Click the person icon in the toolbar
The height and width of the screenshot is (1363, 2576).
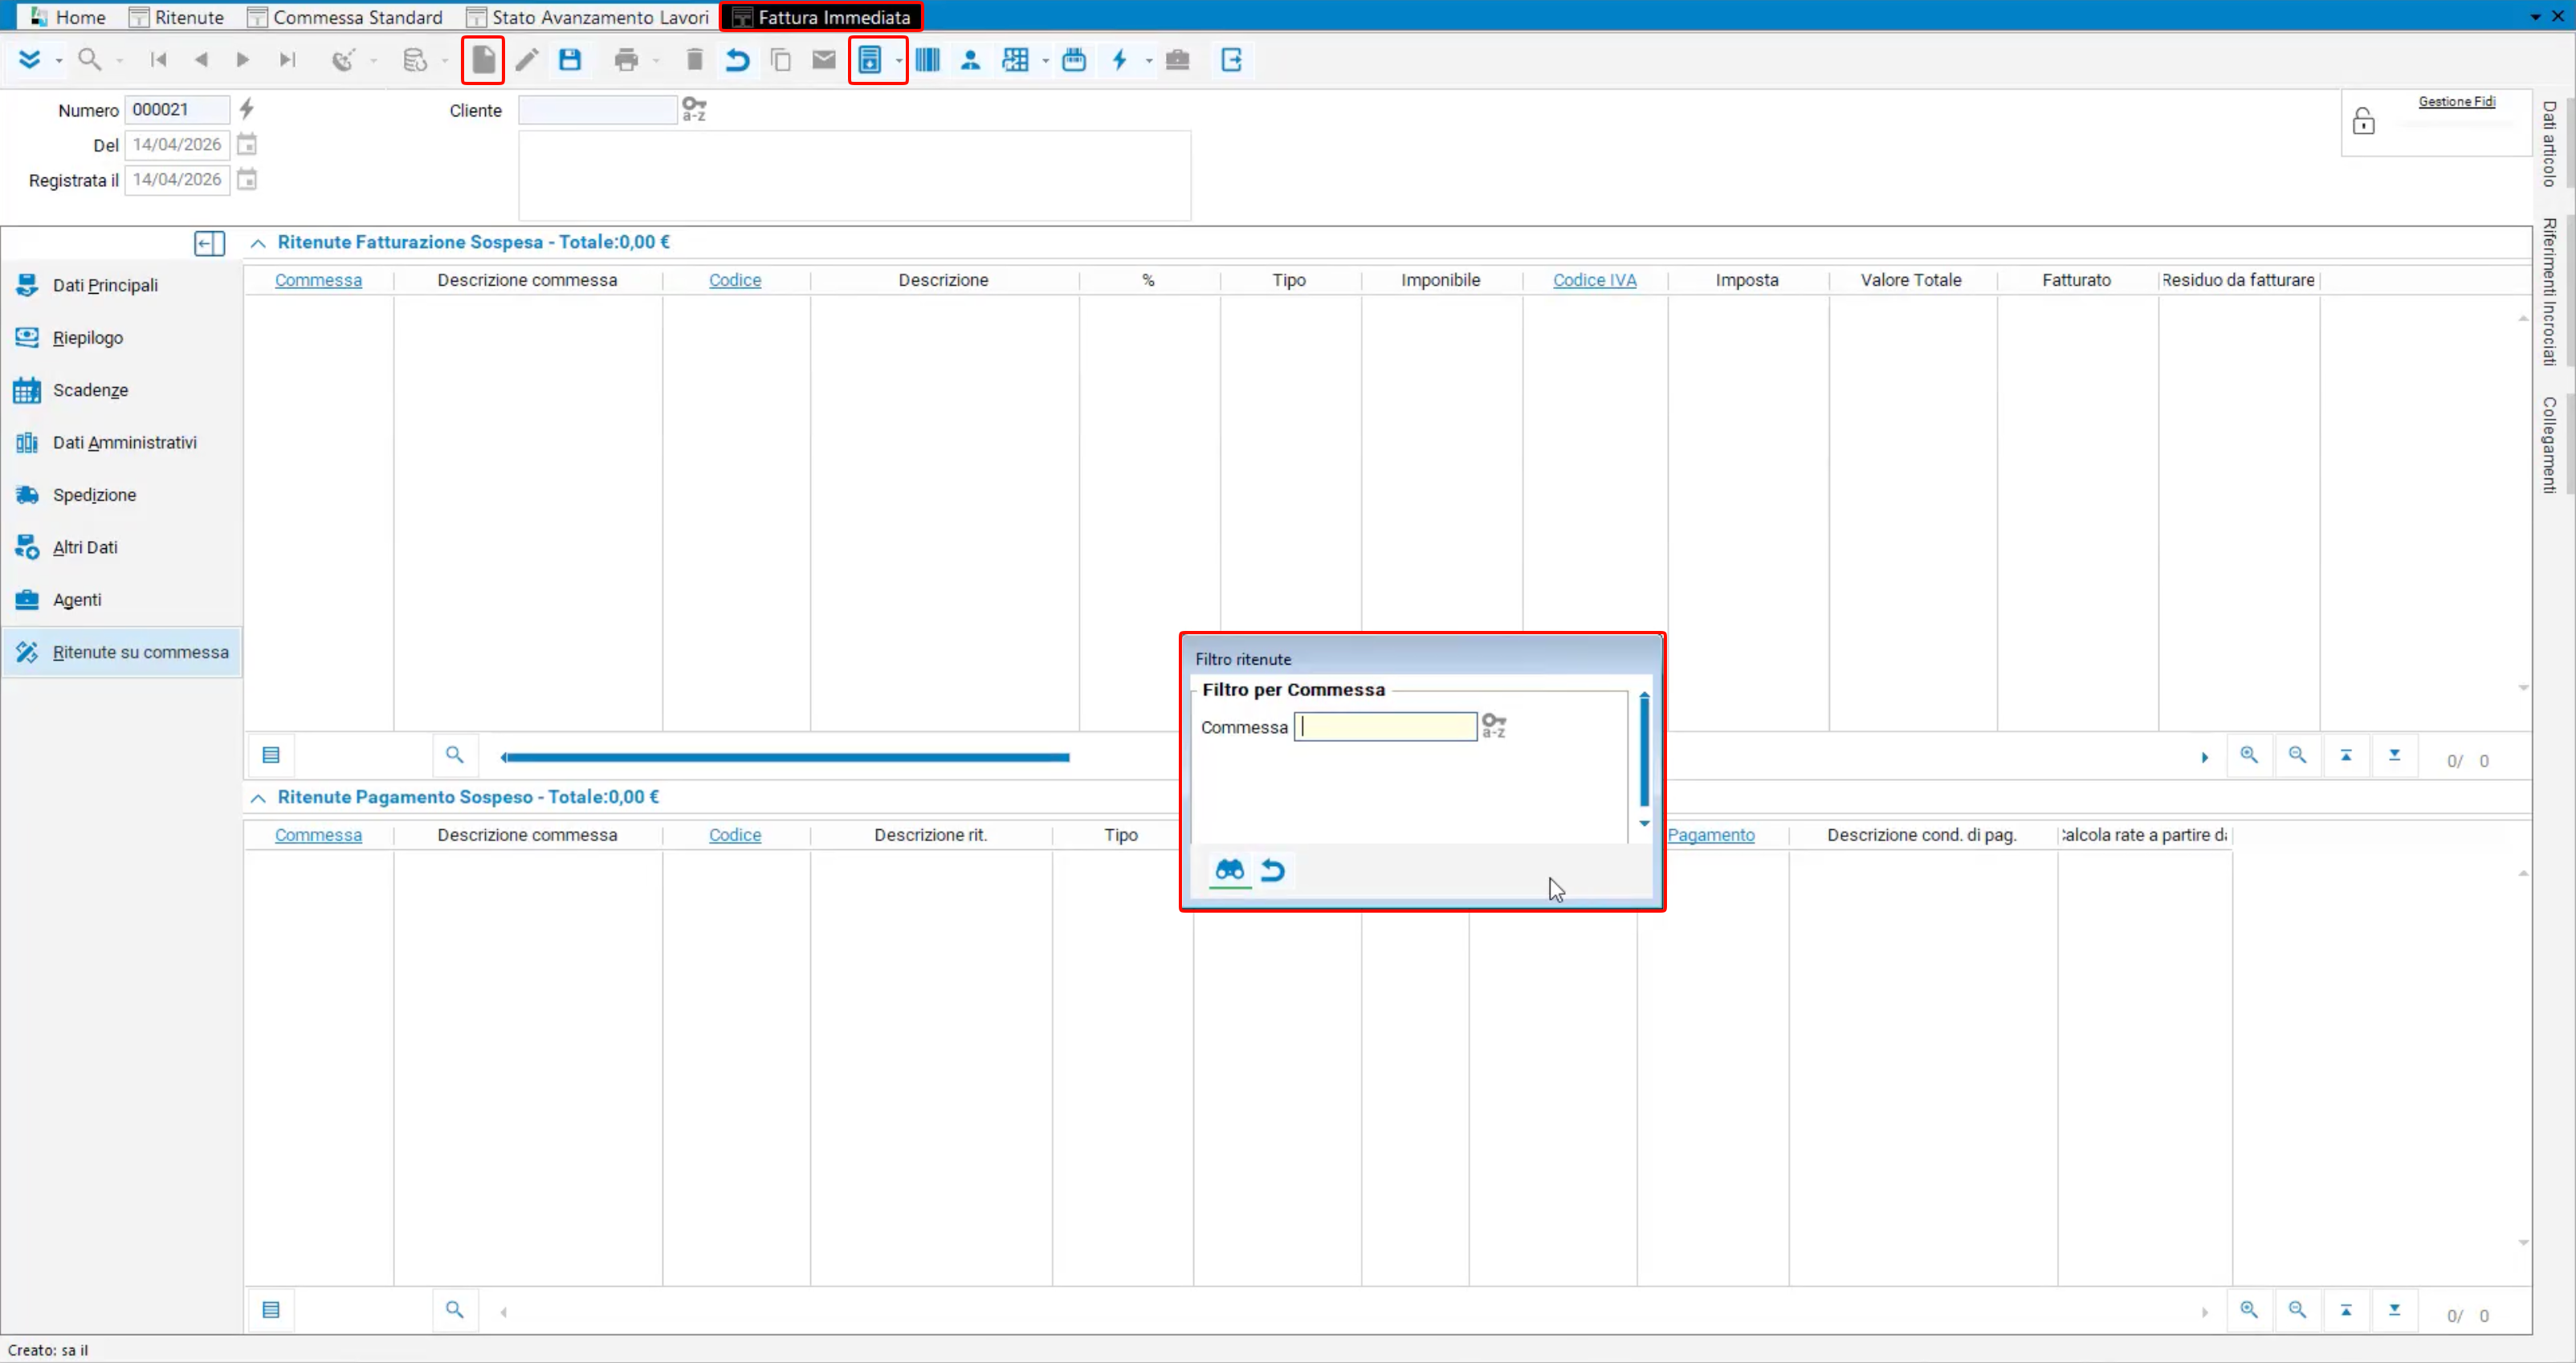click(970, 60)
